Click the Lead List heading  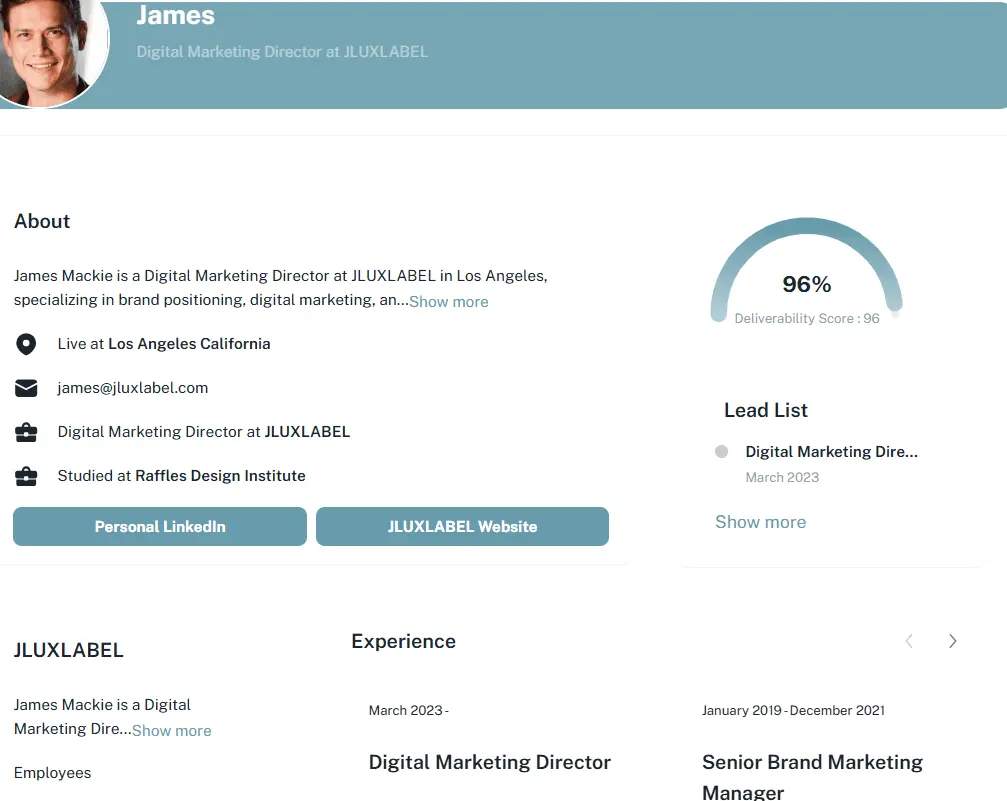pyautogui.click(x=766, y=410)
